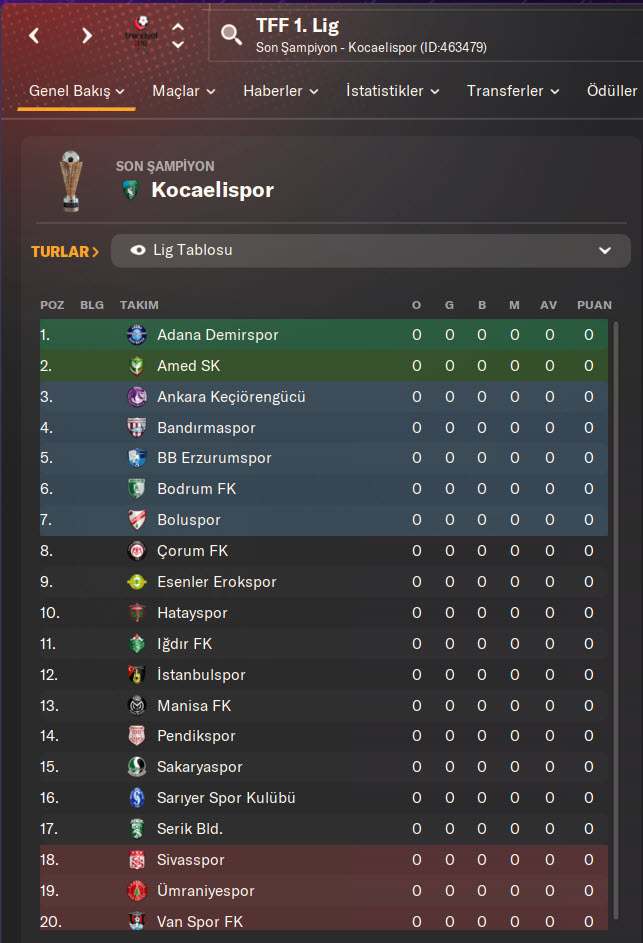This screenshot has height=943, width=643.
Task: Click the Sivasspor club badge
Action: coord(137,860)
